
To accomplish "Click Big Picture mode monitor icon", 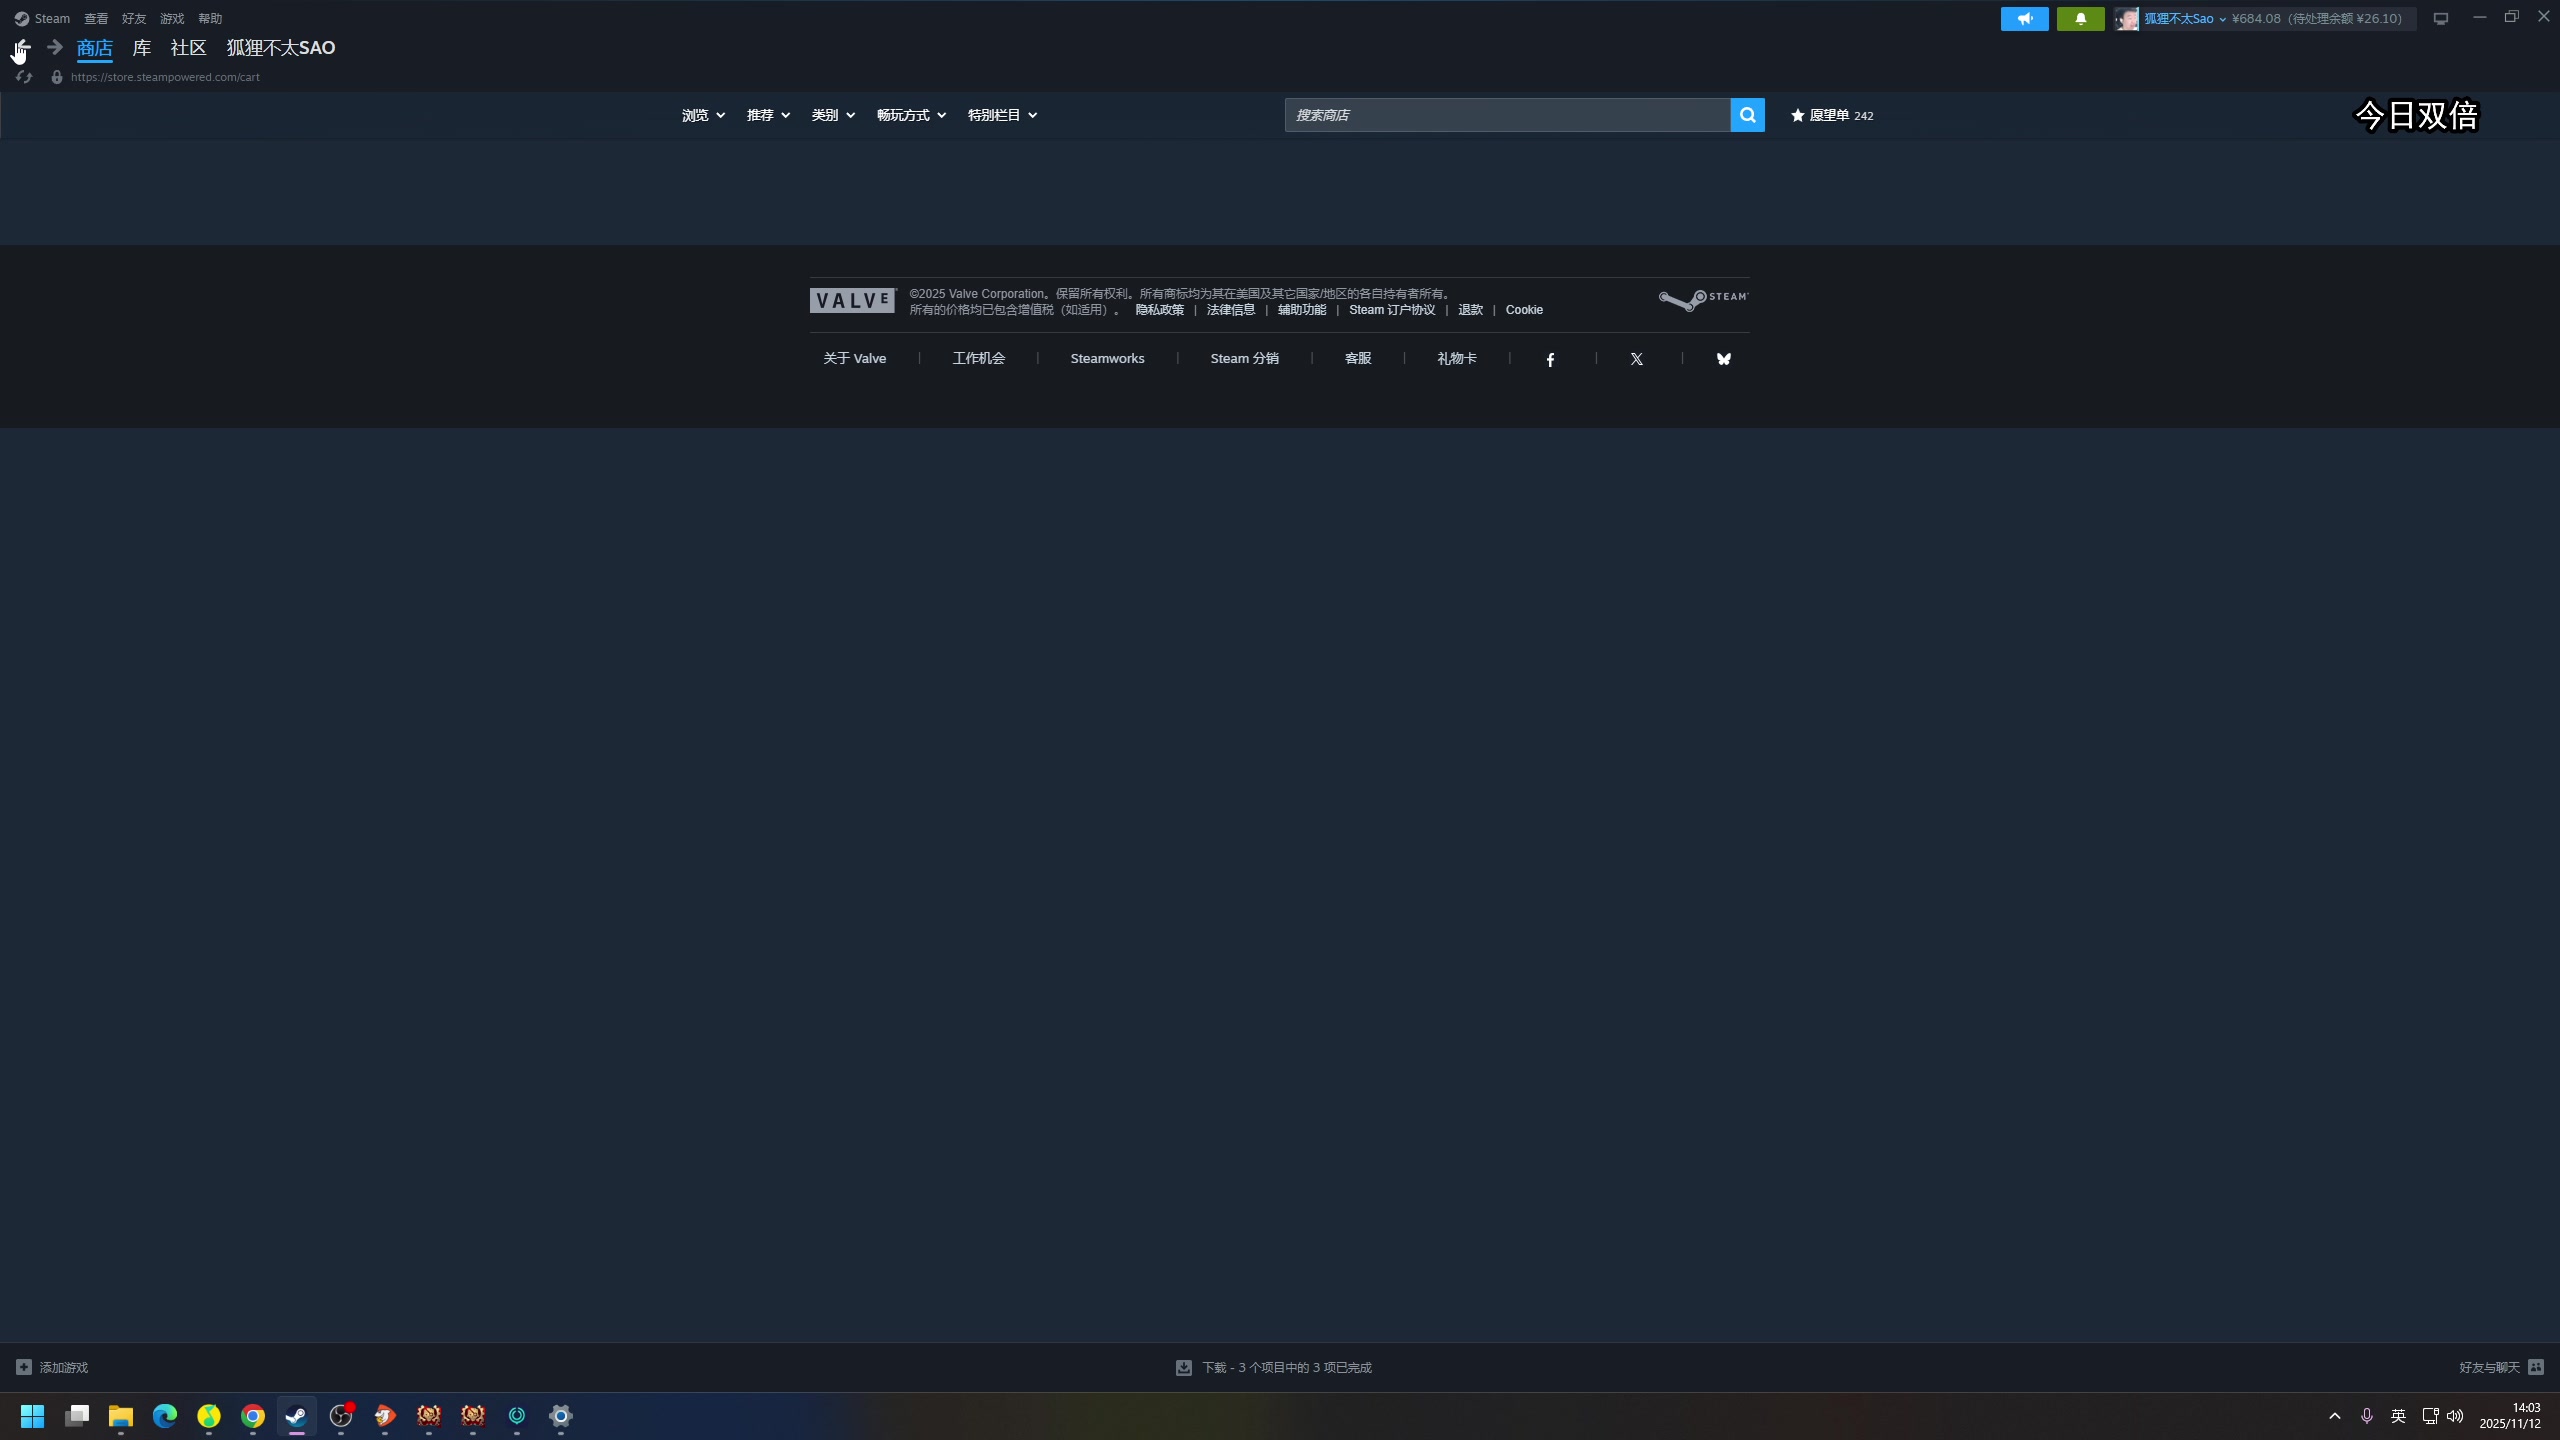I will point(2440,19).
